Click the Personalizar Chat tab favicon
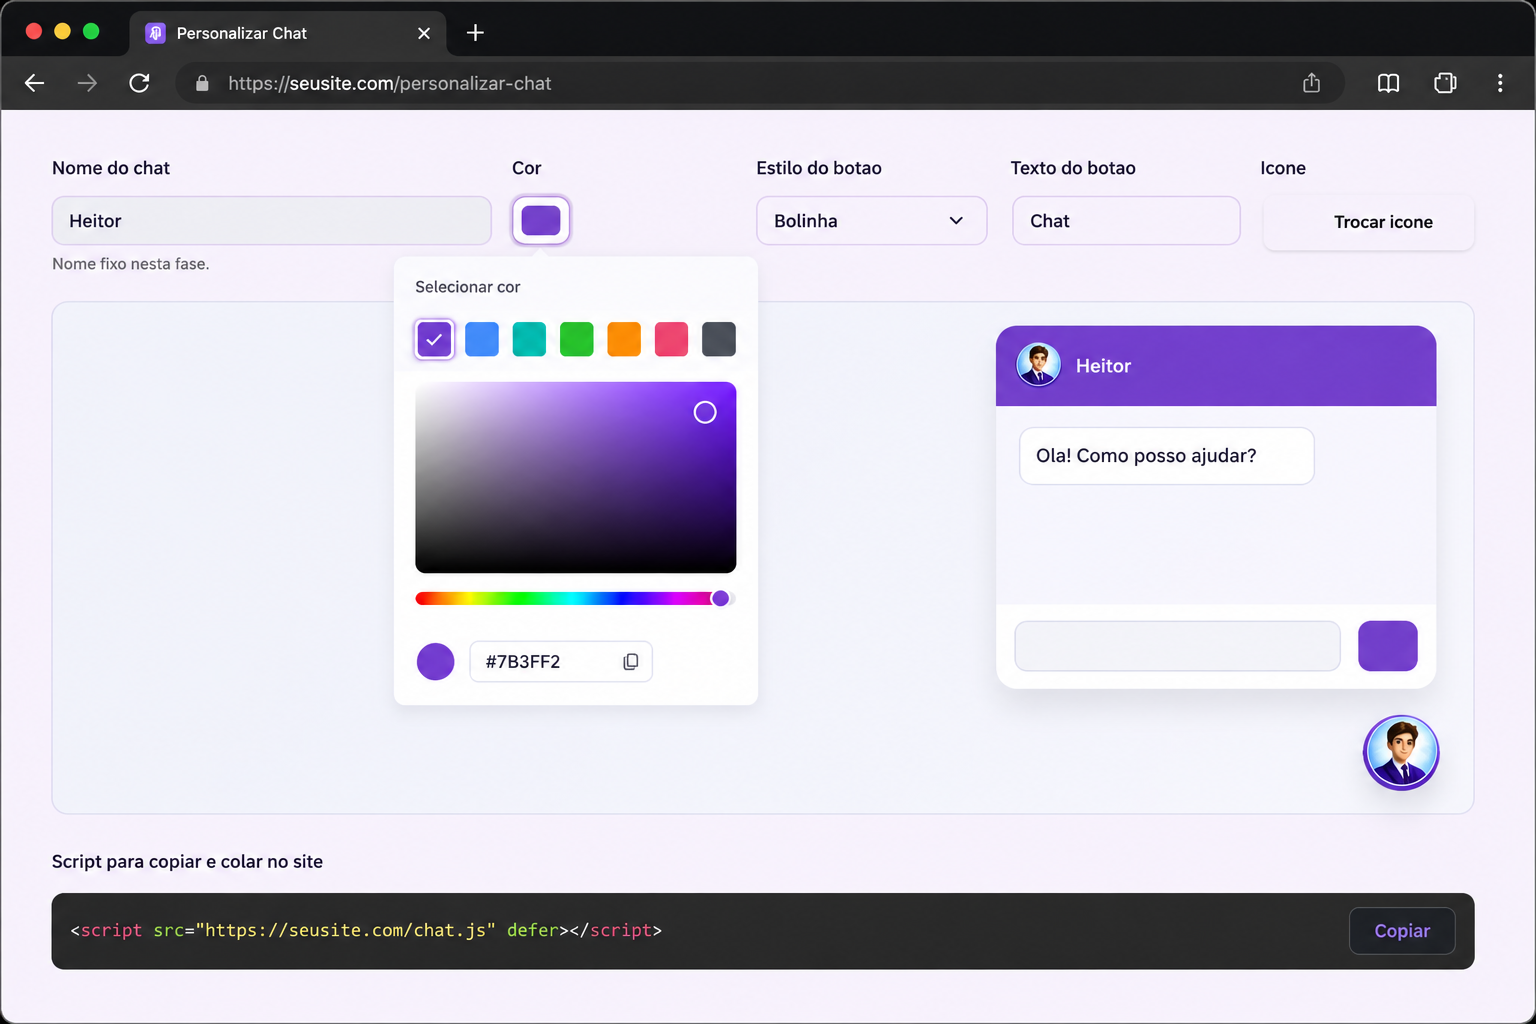Screen dimensions: 1536x1024 [155, 33]
